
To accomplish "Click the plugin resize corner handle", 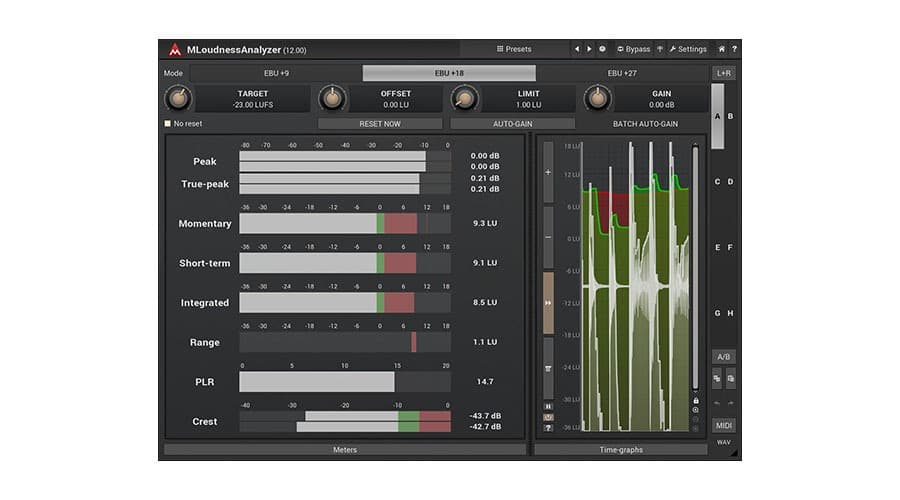I will tap(734, 454).
